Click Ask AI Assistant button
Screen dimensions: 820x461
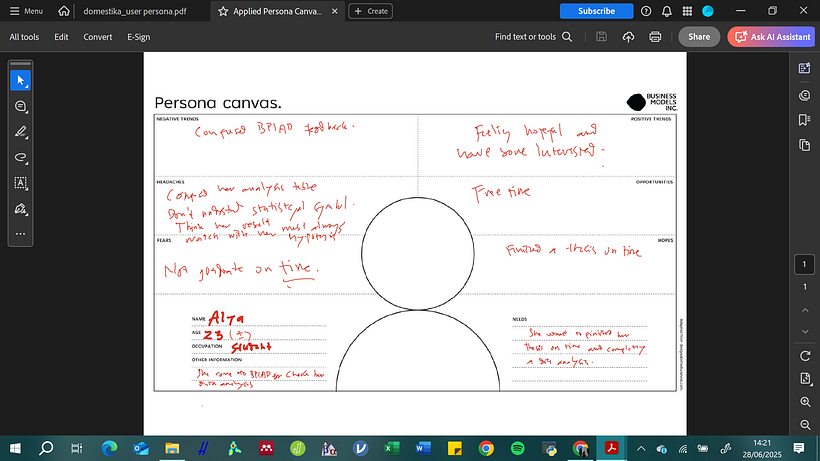(x=771, y=37)
